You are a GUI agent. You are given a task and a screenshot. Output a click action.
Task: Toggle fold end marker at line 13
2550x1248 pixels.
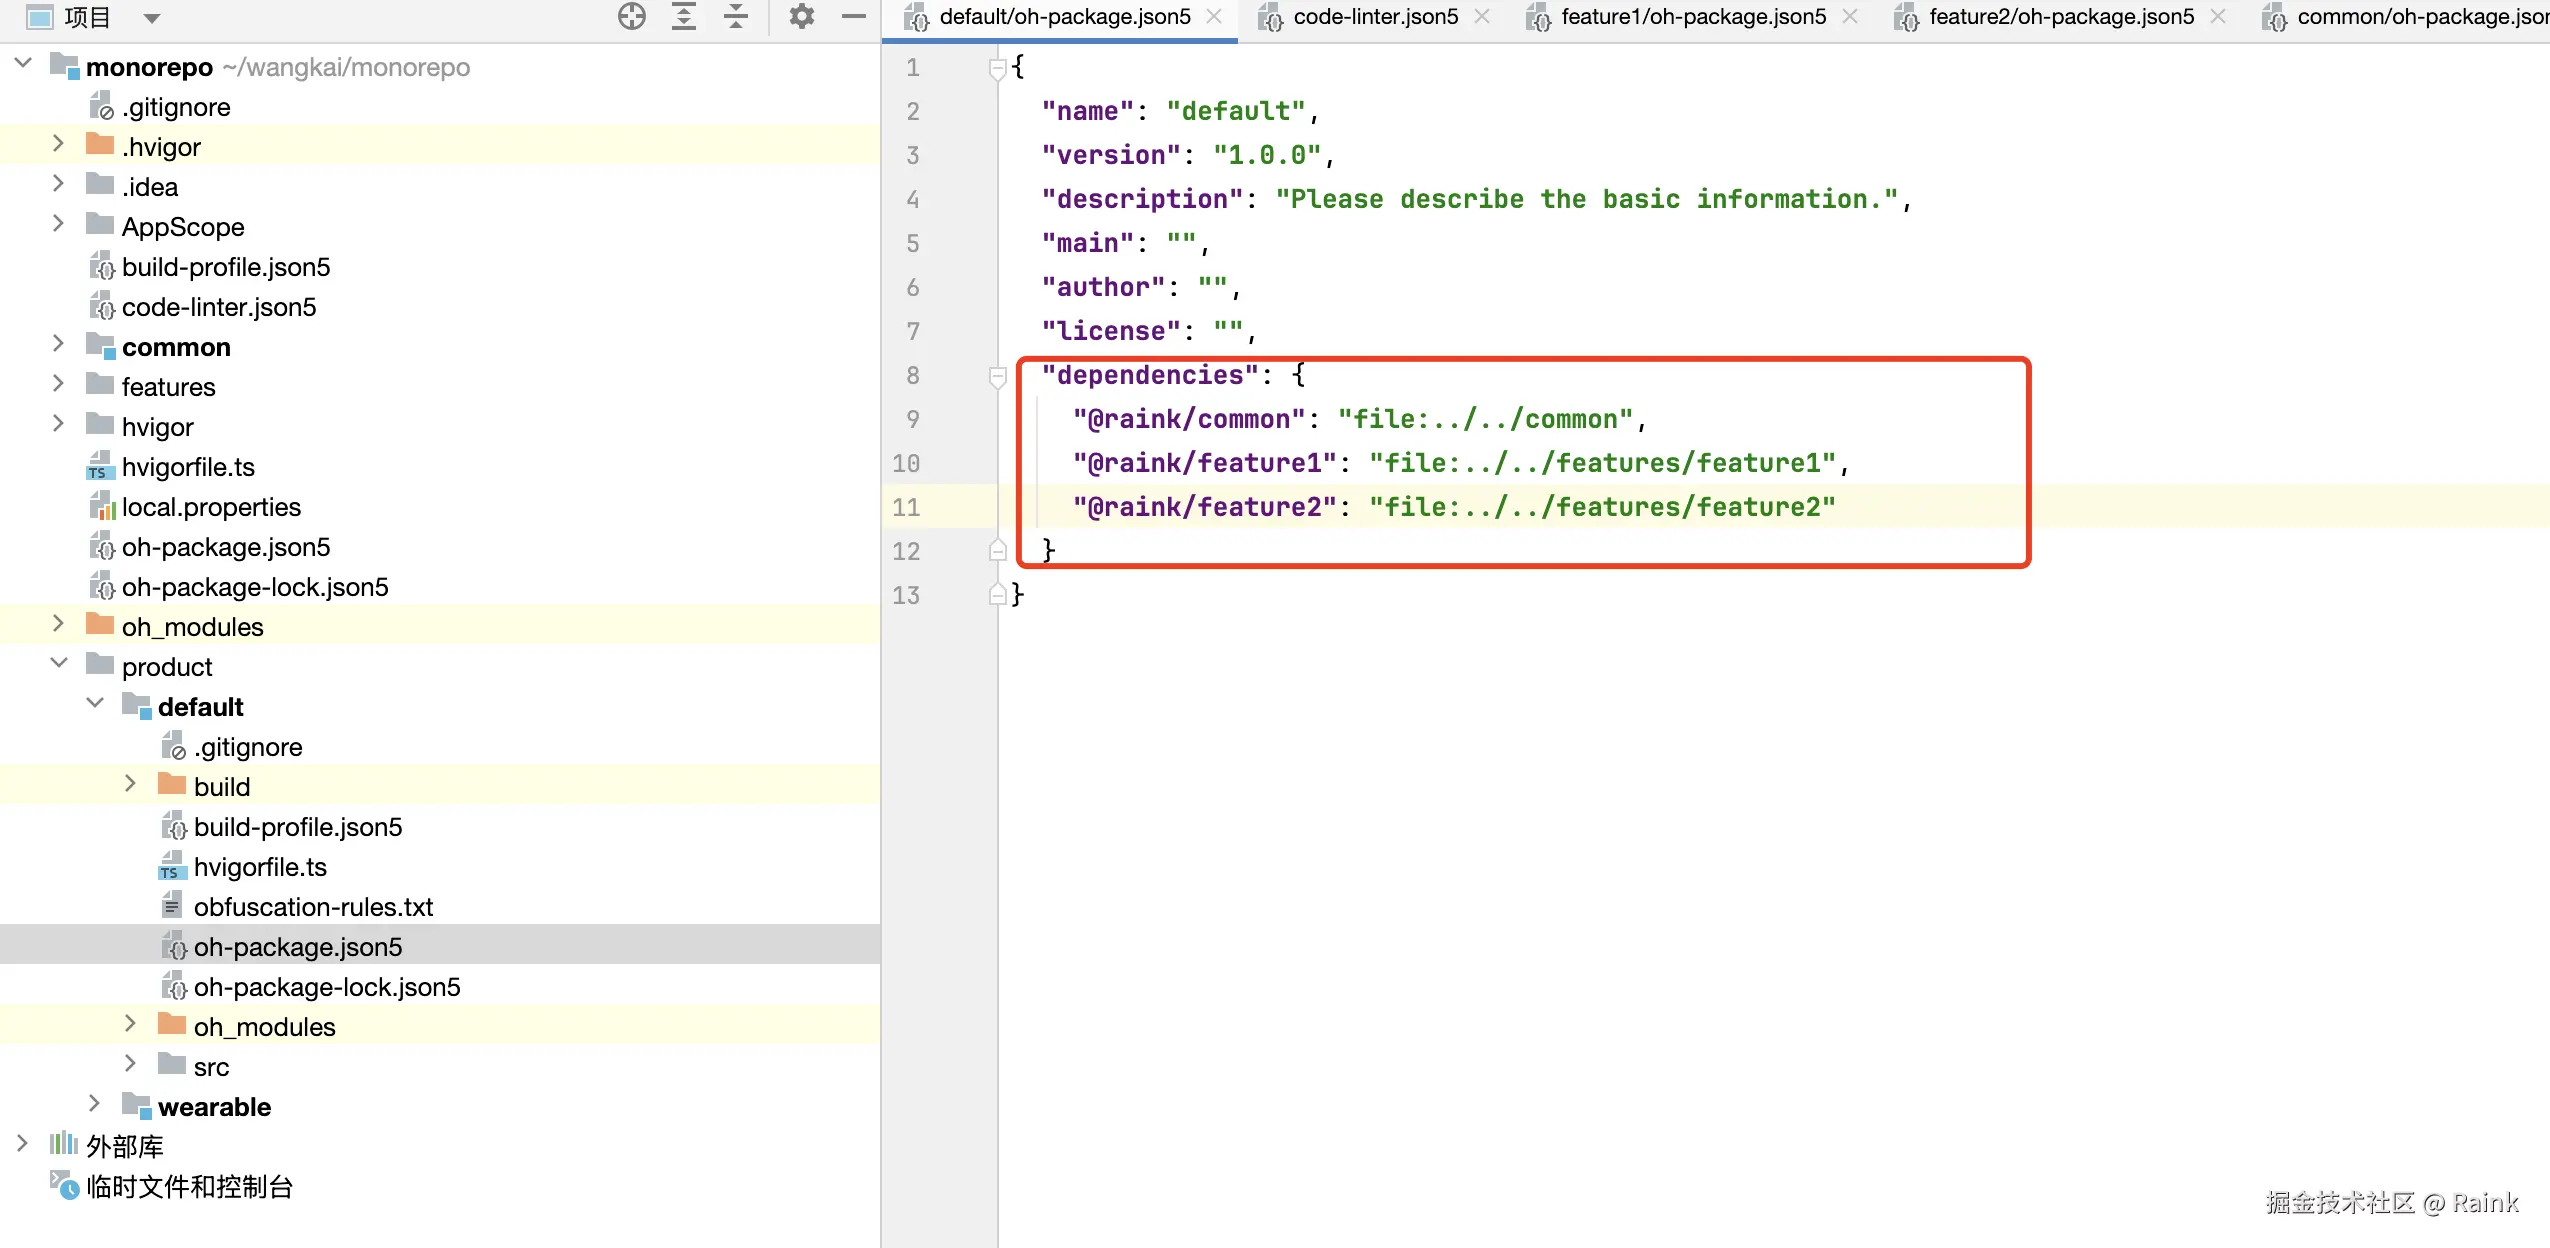(997, 595)
